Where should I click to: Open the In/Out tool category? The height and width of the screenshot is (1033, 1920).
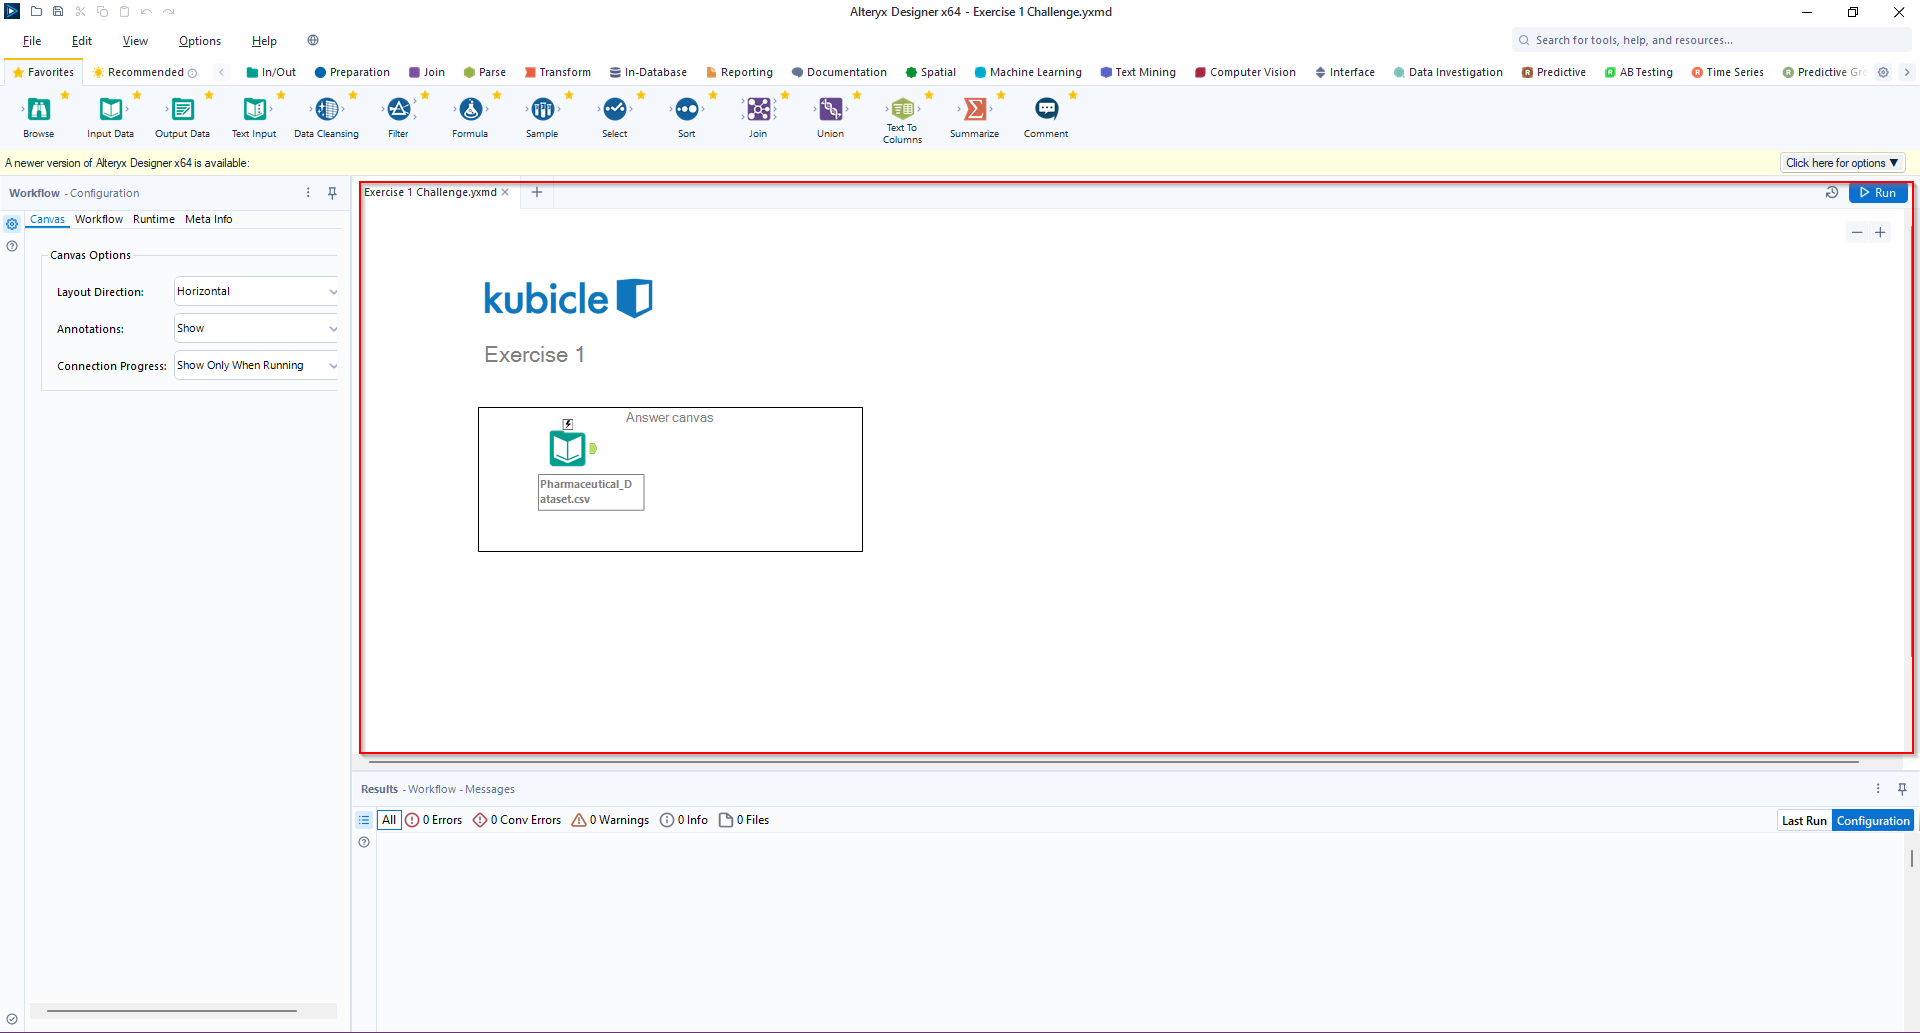tap(271, 72)
